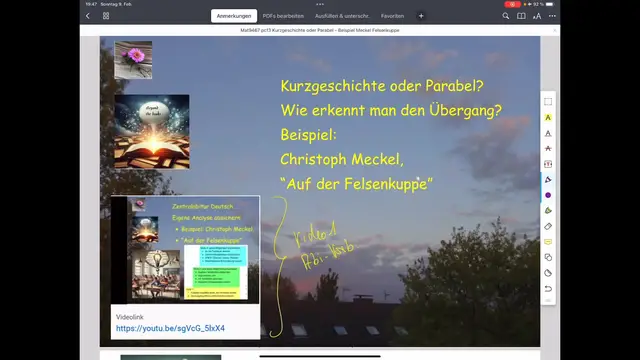Tap the heading Kurzgeschichte oder Parabel?
The height and width of the screenshot is (360, 640).
point(382,86)
